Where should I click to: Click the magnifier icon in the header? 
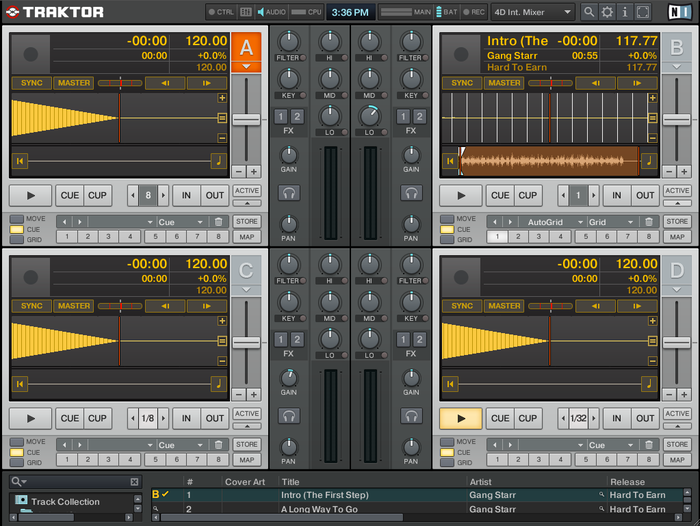(x=588, y=12)
